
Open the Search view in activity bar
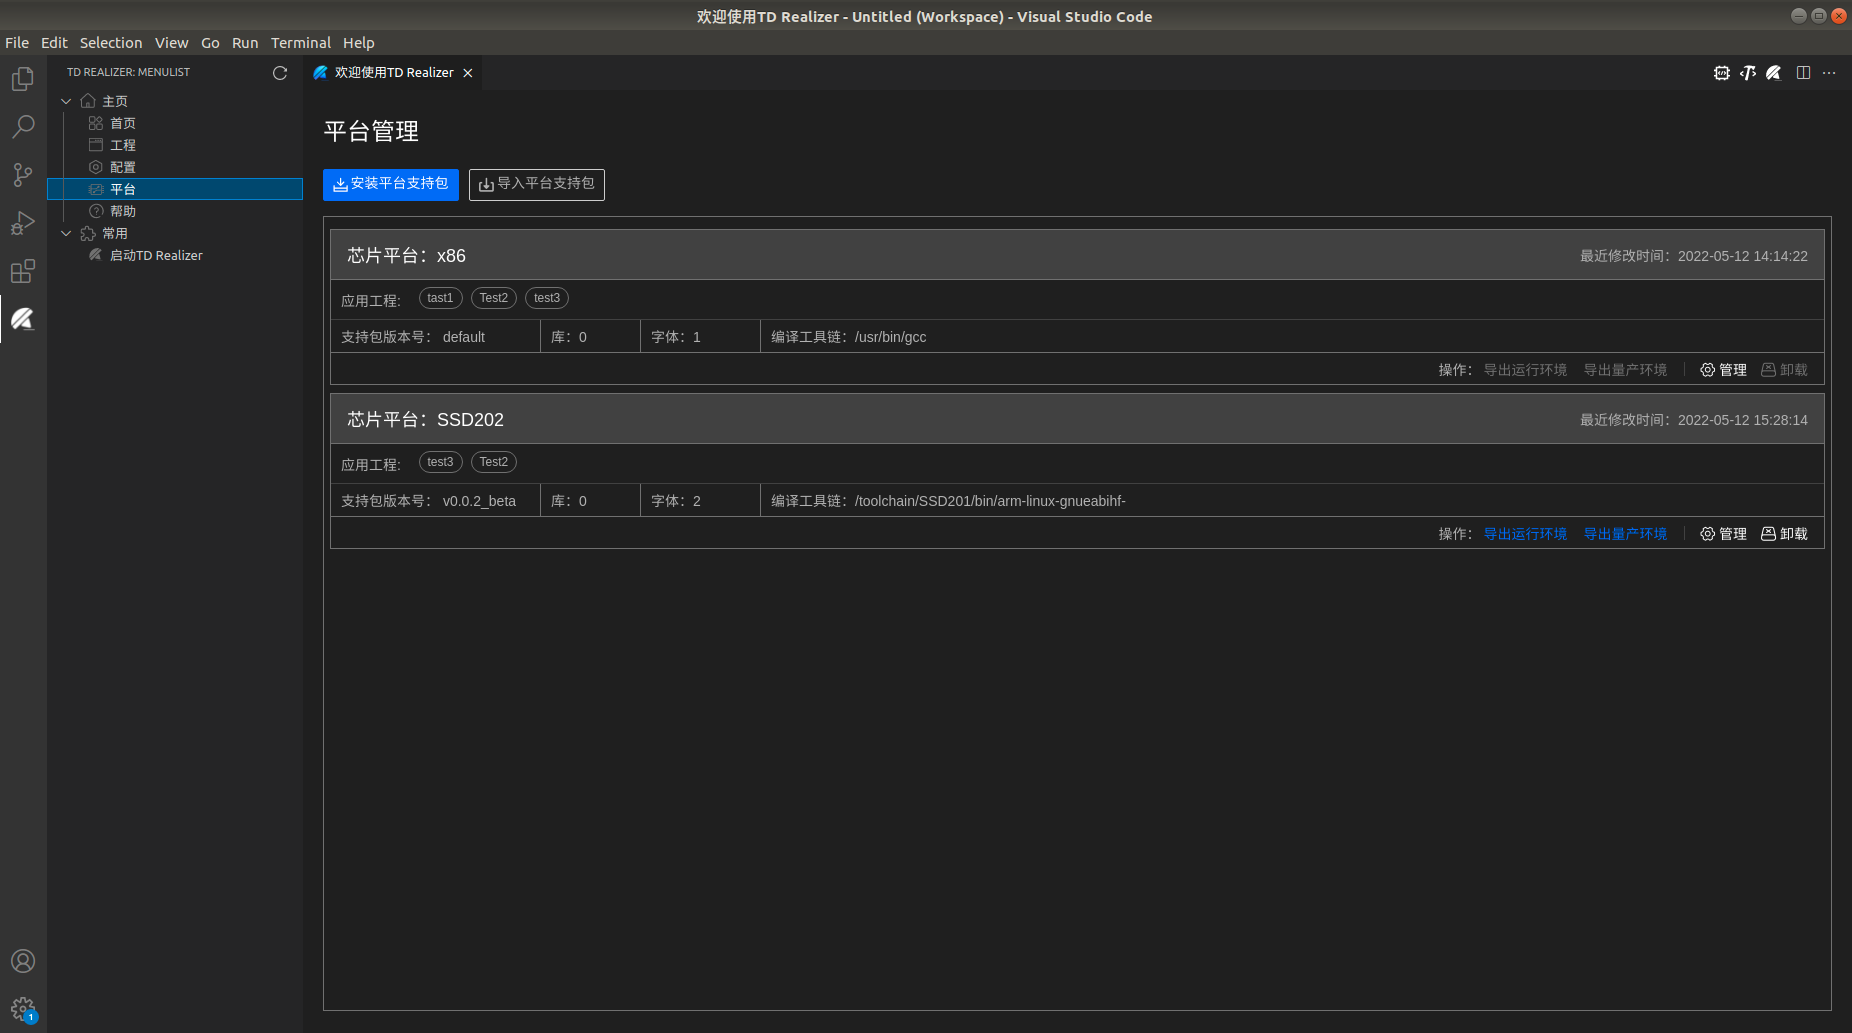click(x=23, y=127)
